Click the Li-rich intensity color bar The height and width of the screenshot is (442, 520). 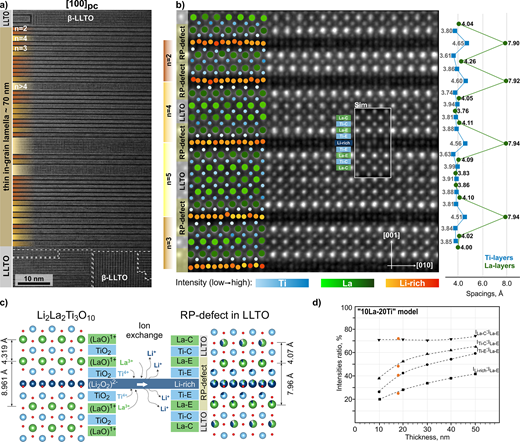tap(412, 283)
